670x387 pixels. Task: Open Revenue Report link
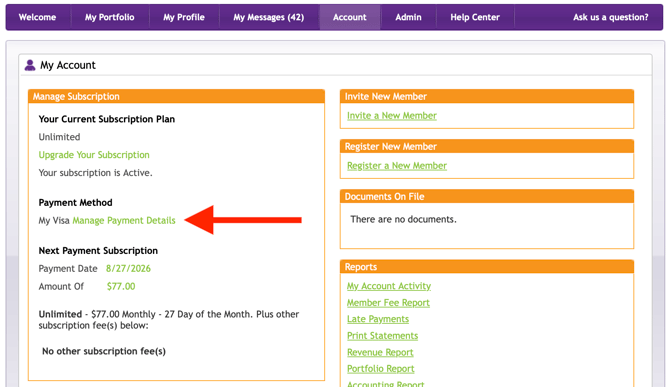point(380,352)
